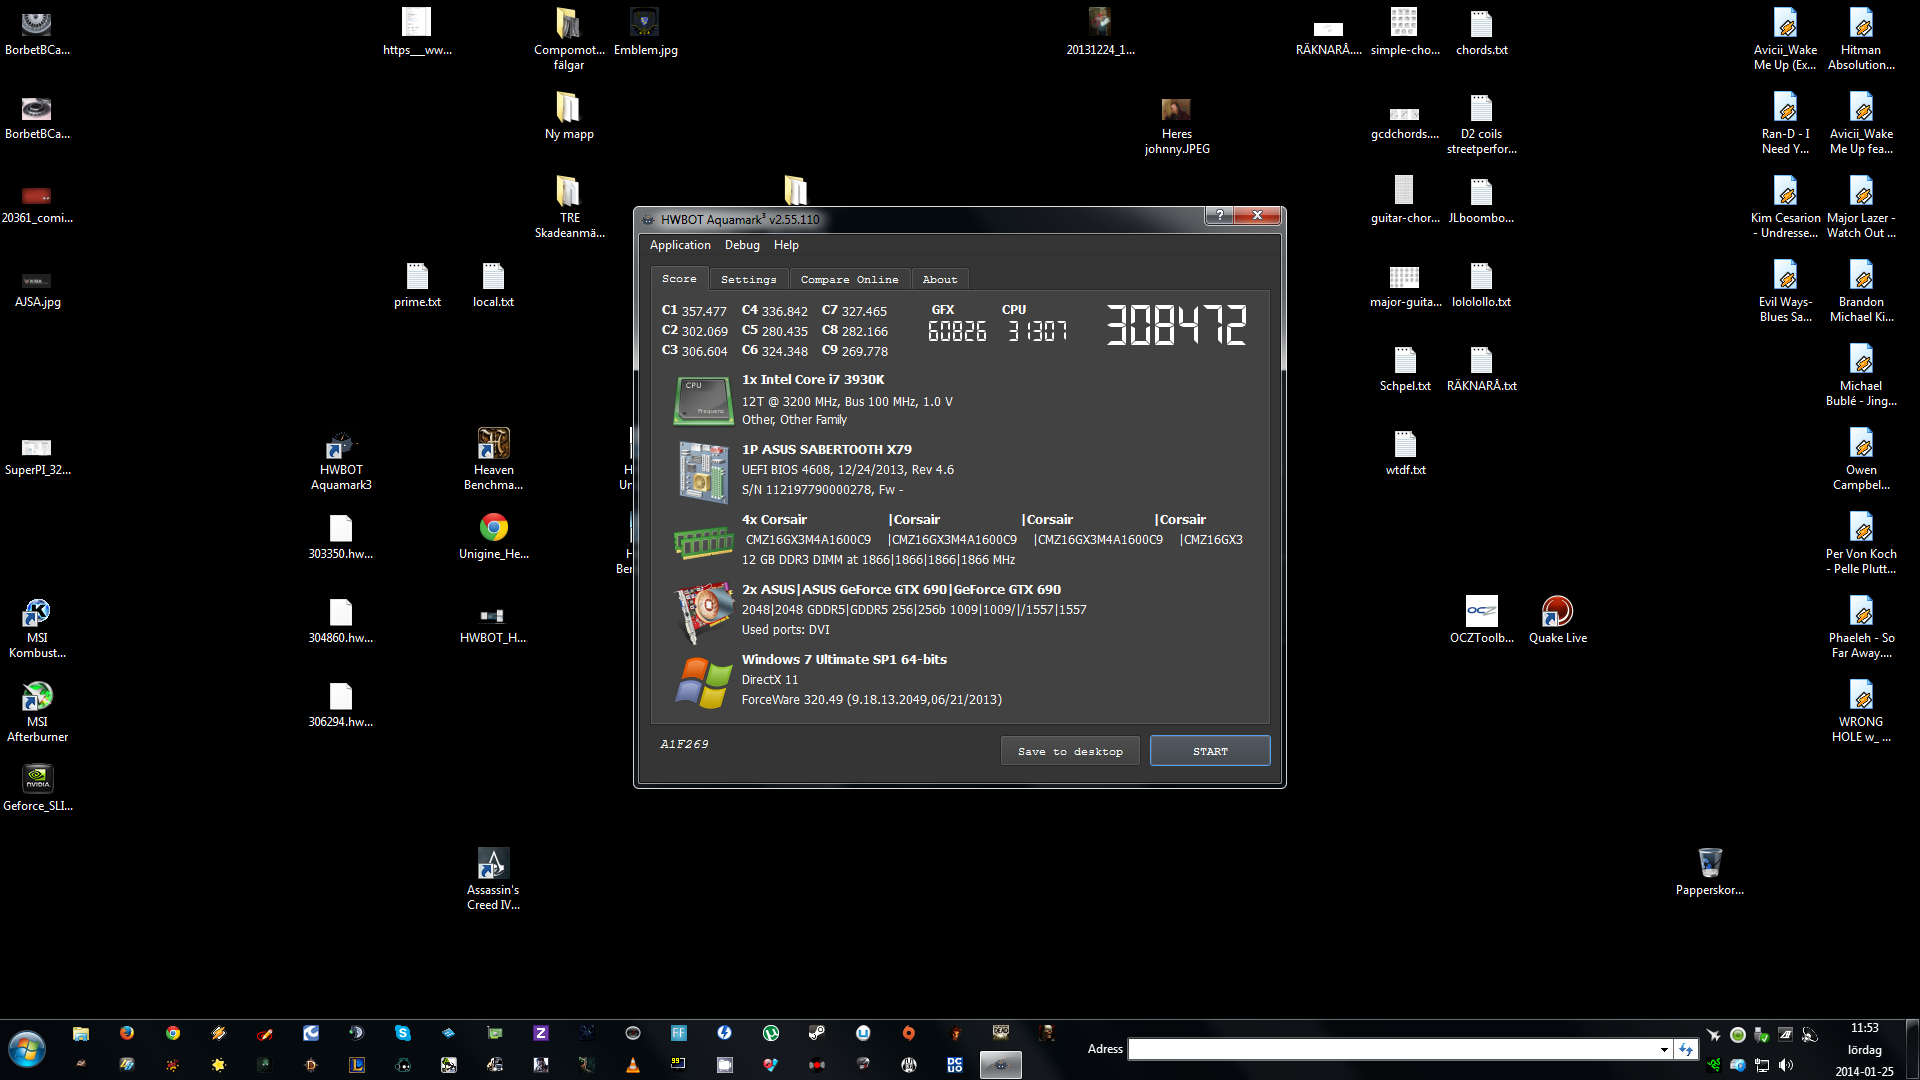Select the Unigine_He... Chrome shortcut icon
1920x1080 pixels.
coord(493,536)
